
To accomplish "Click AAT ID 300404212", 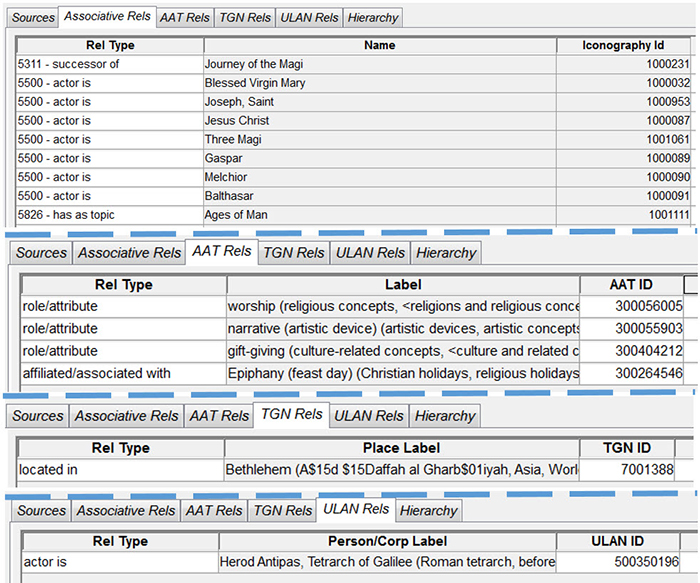I will (631, 351).
